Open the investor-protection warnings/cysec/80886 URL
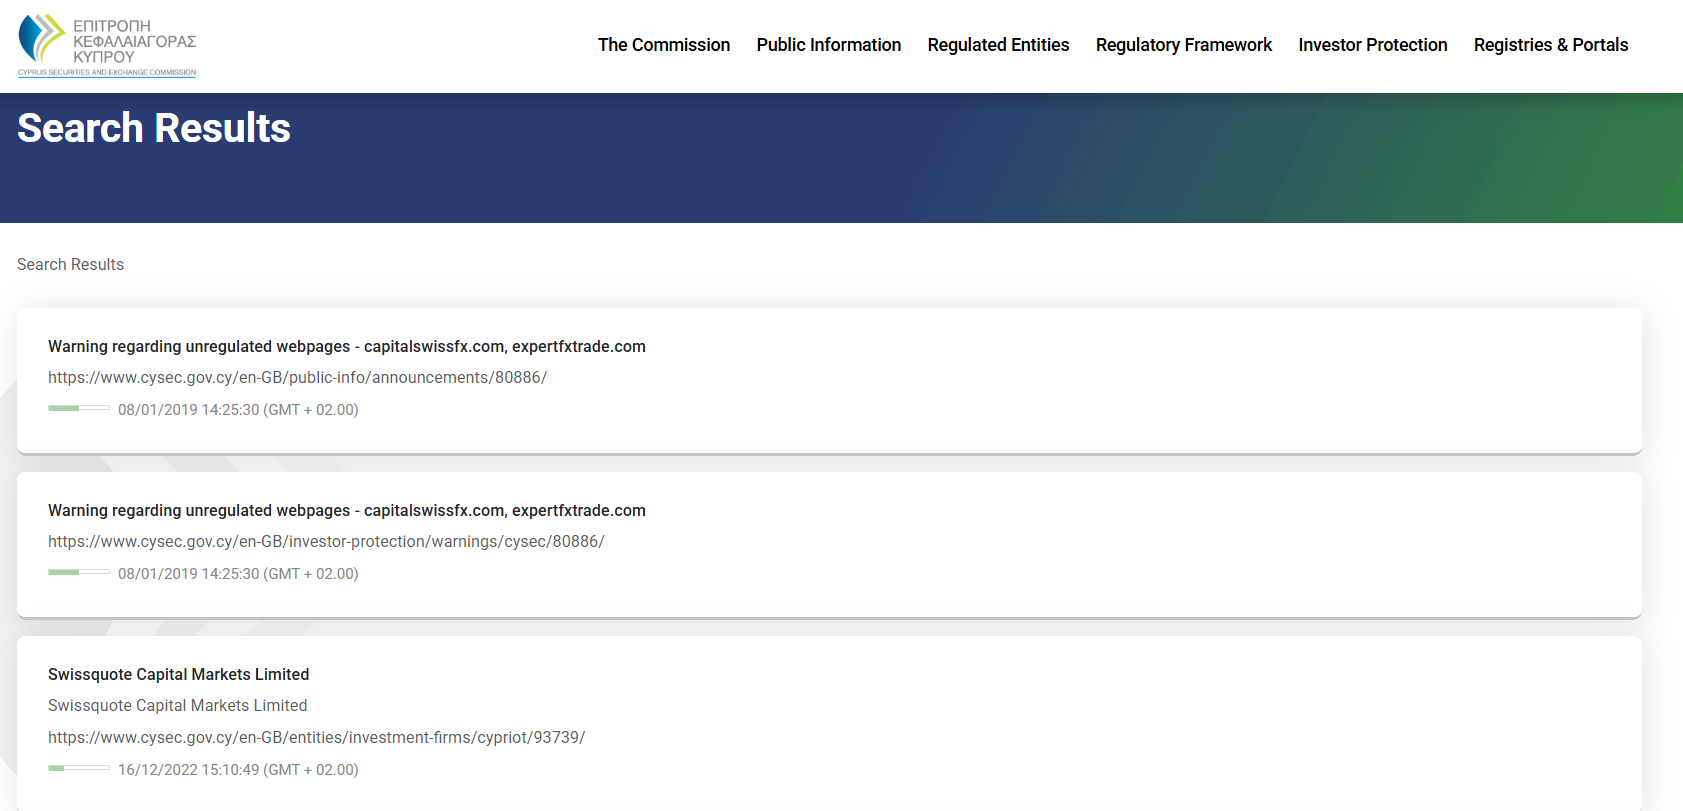 (326, 541)
